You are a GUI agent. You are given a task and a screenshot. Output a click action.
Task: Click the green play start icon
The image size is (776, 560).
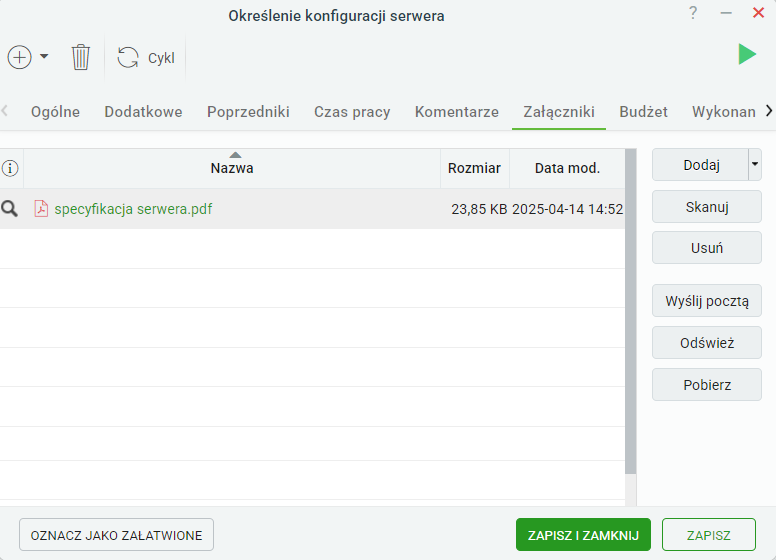[747, 54]
